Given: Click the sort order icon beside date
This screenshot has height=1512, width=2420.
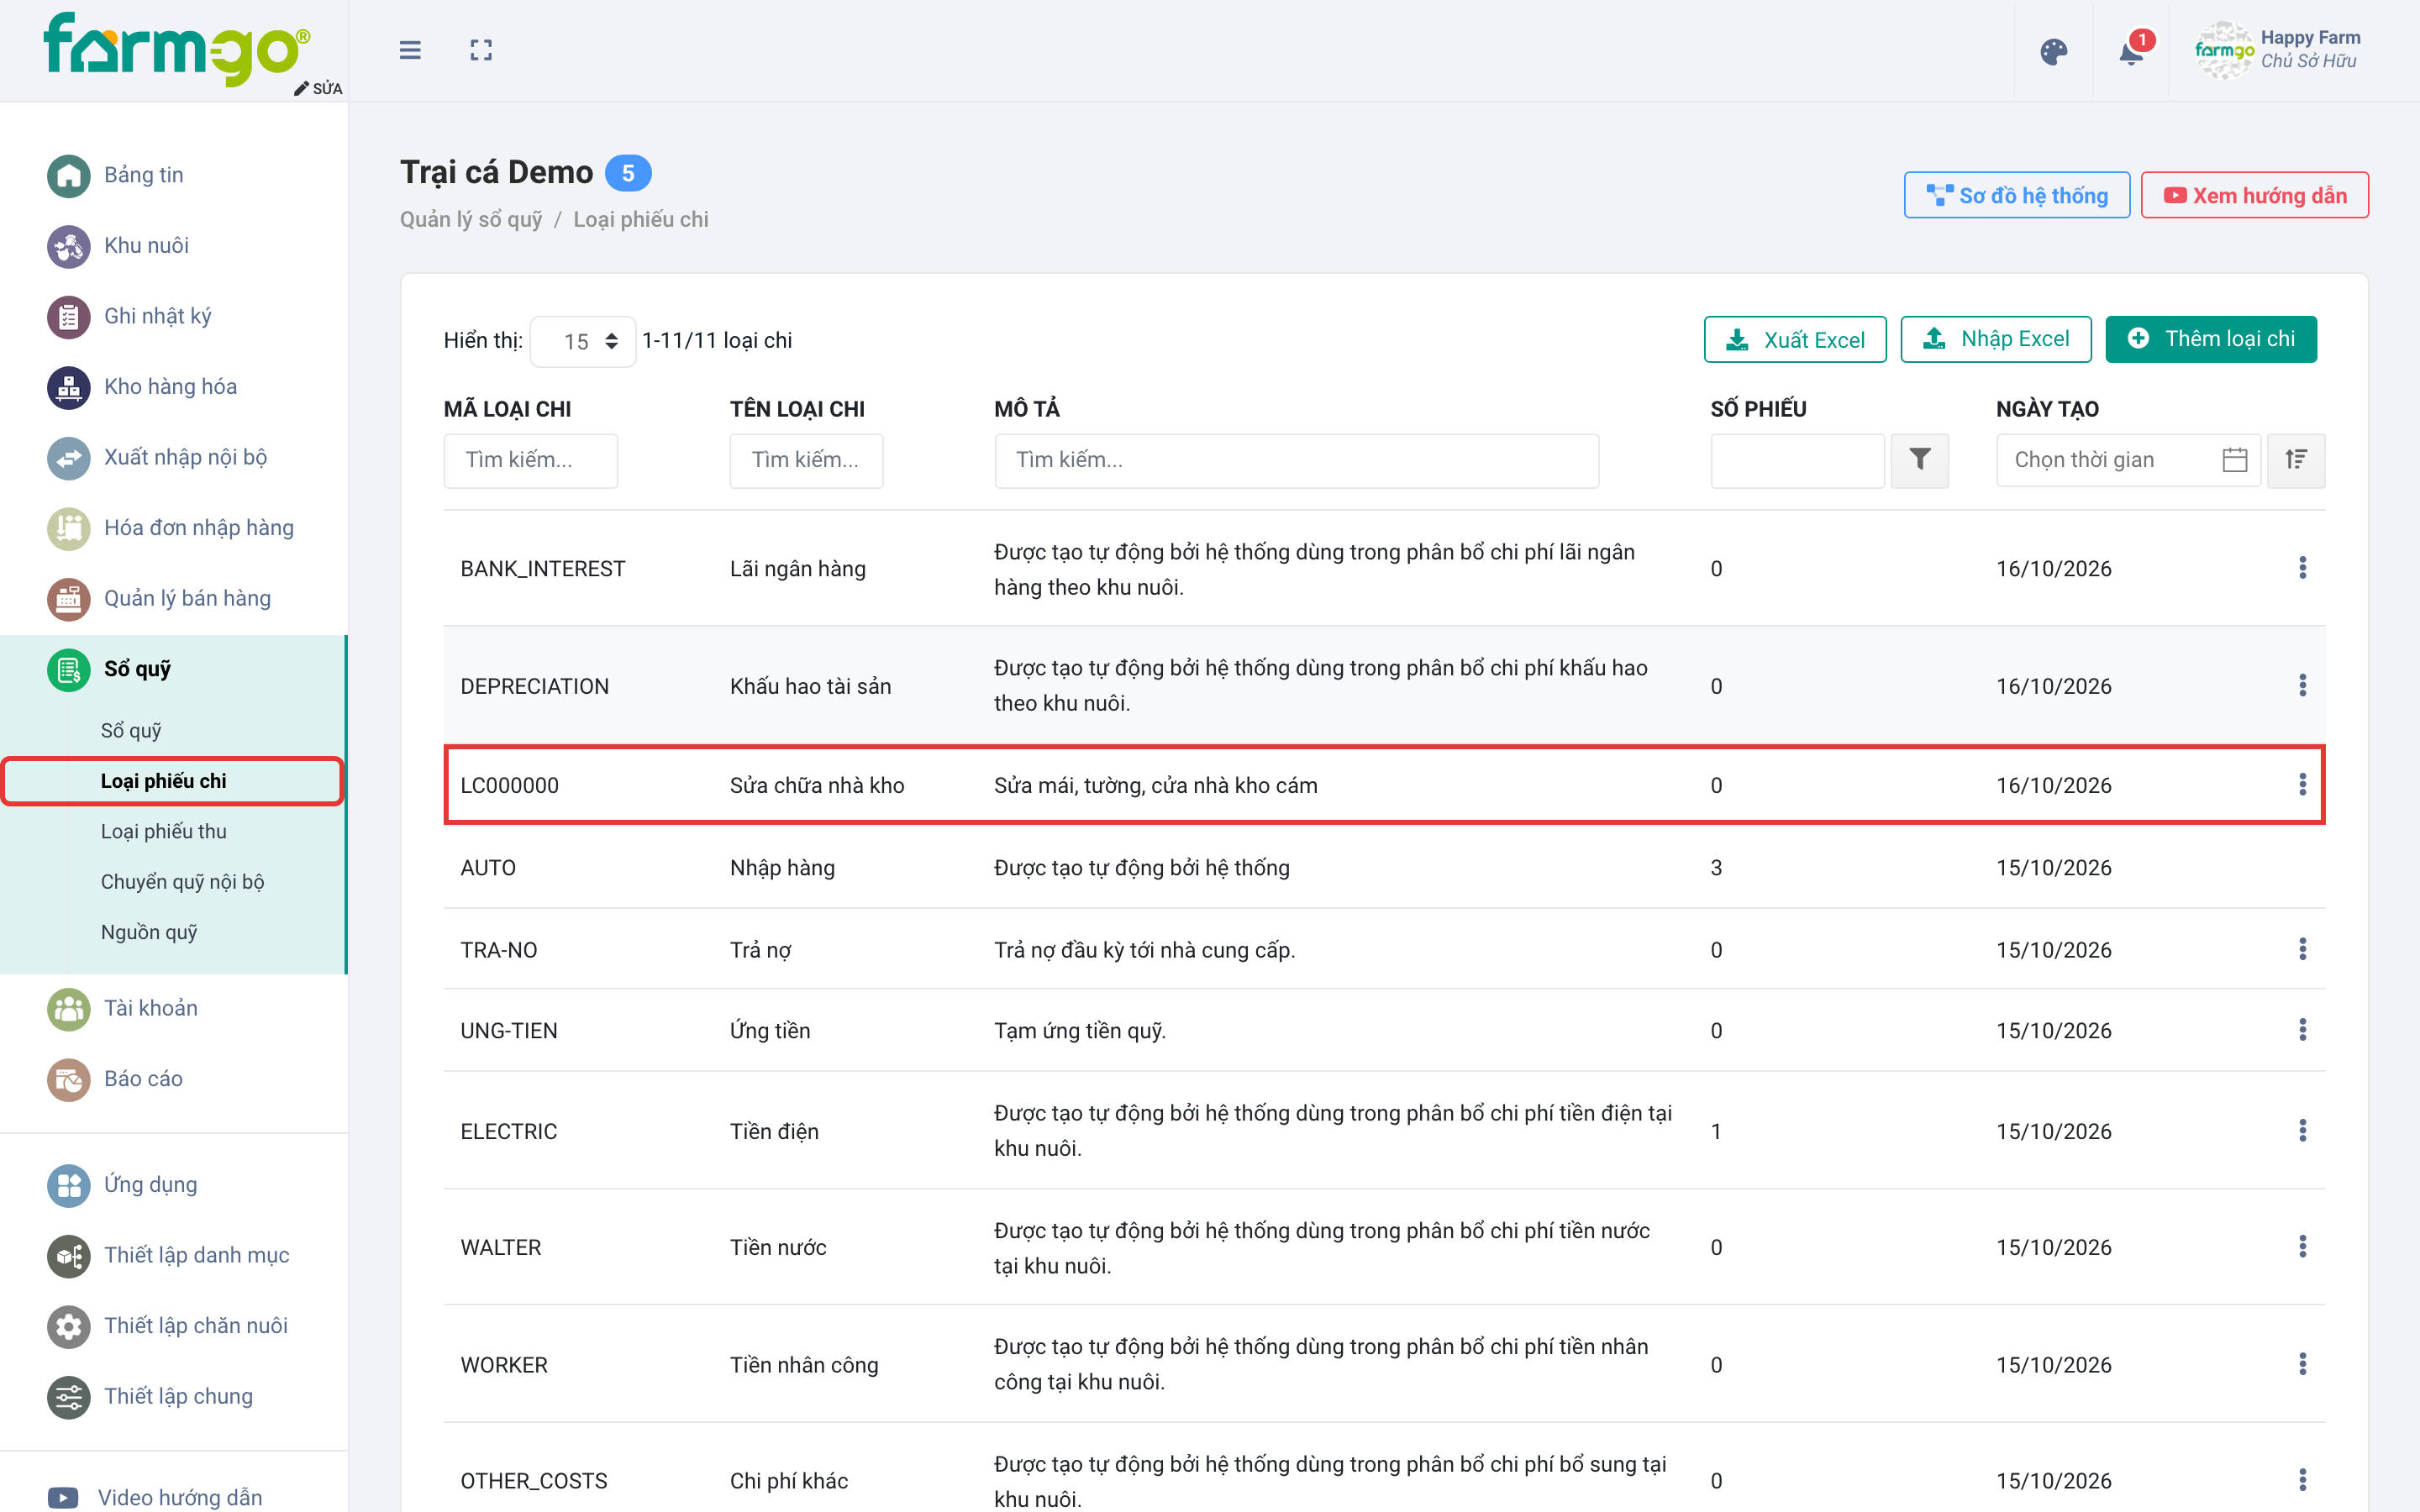Looking at the screenshot, I should [x=2295, y=460].
